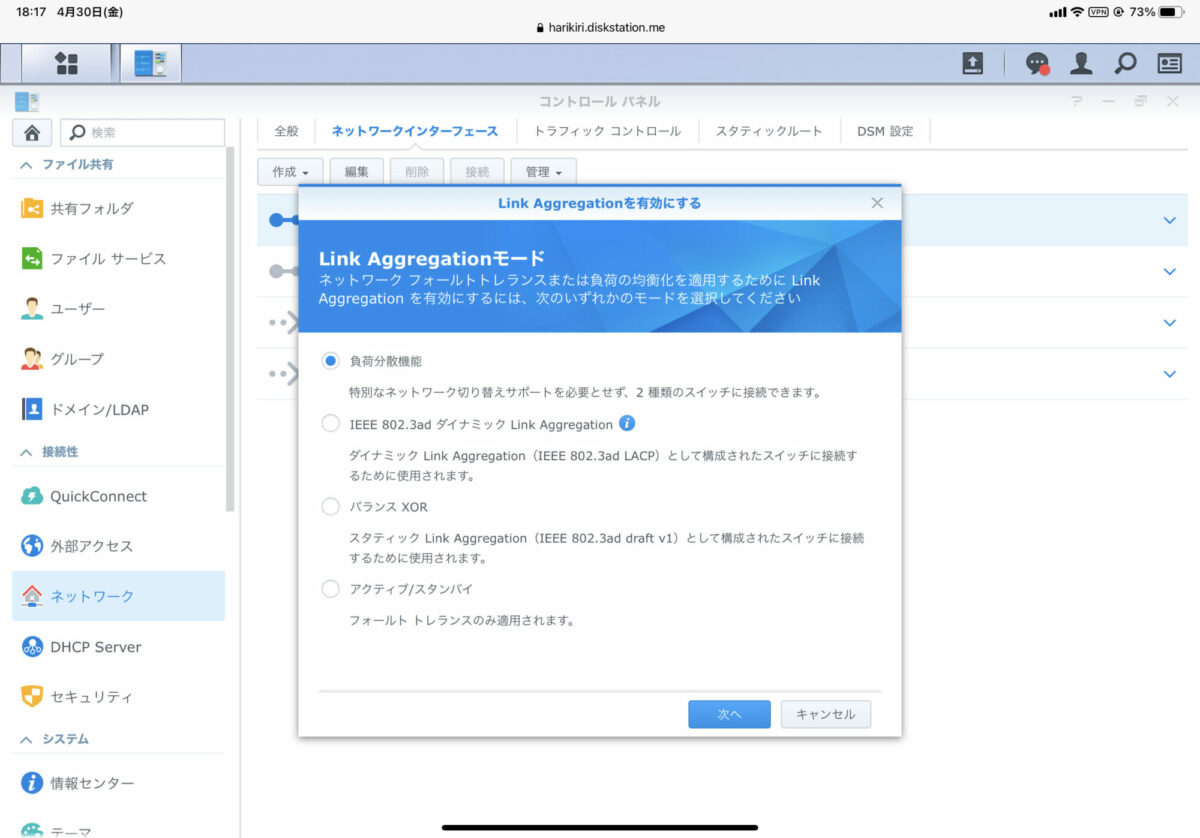Click the 削除 toolbar button
This screenshot has width=1200, height=838.
pyautogui.click(x=417, y=172)
